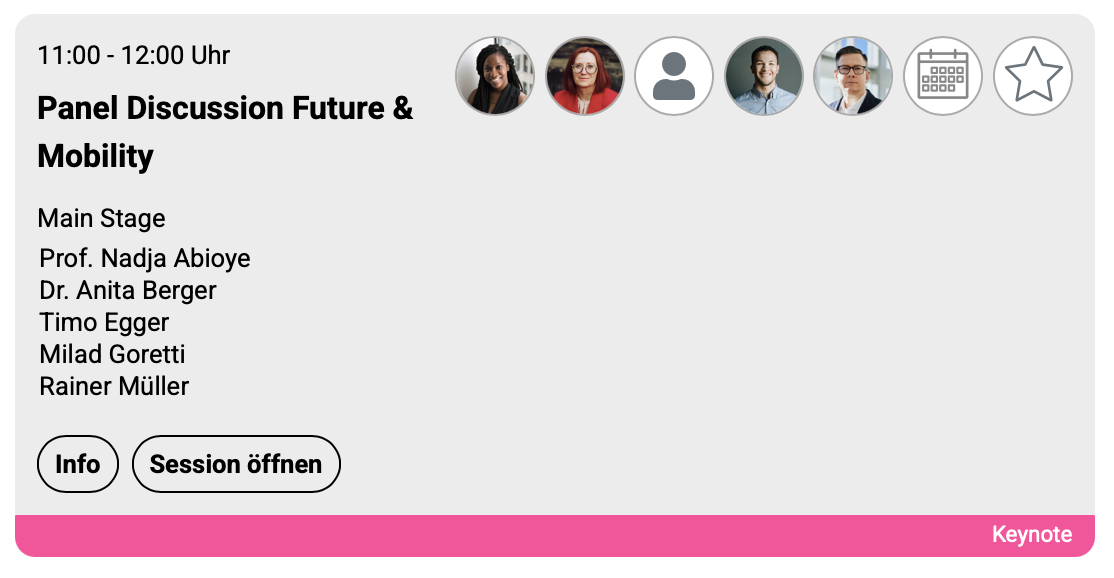Select speaker Prof. Nadja Abioye
The image size is (1114, 578).
[x=145, y=258]
